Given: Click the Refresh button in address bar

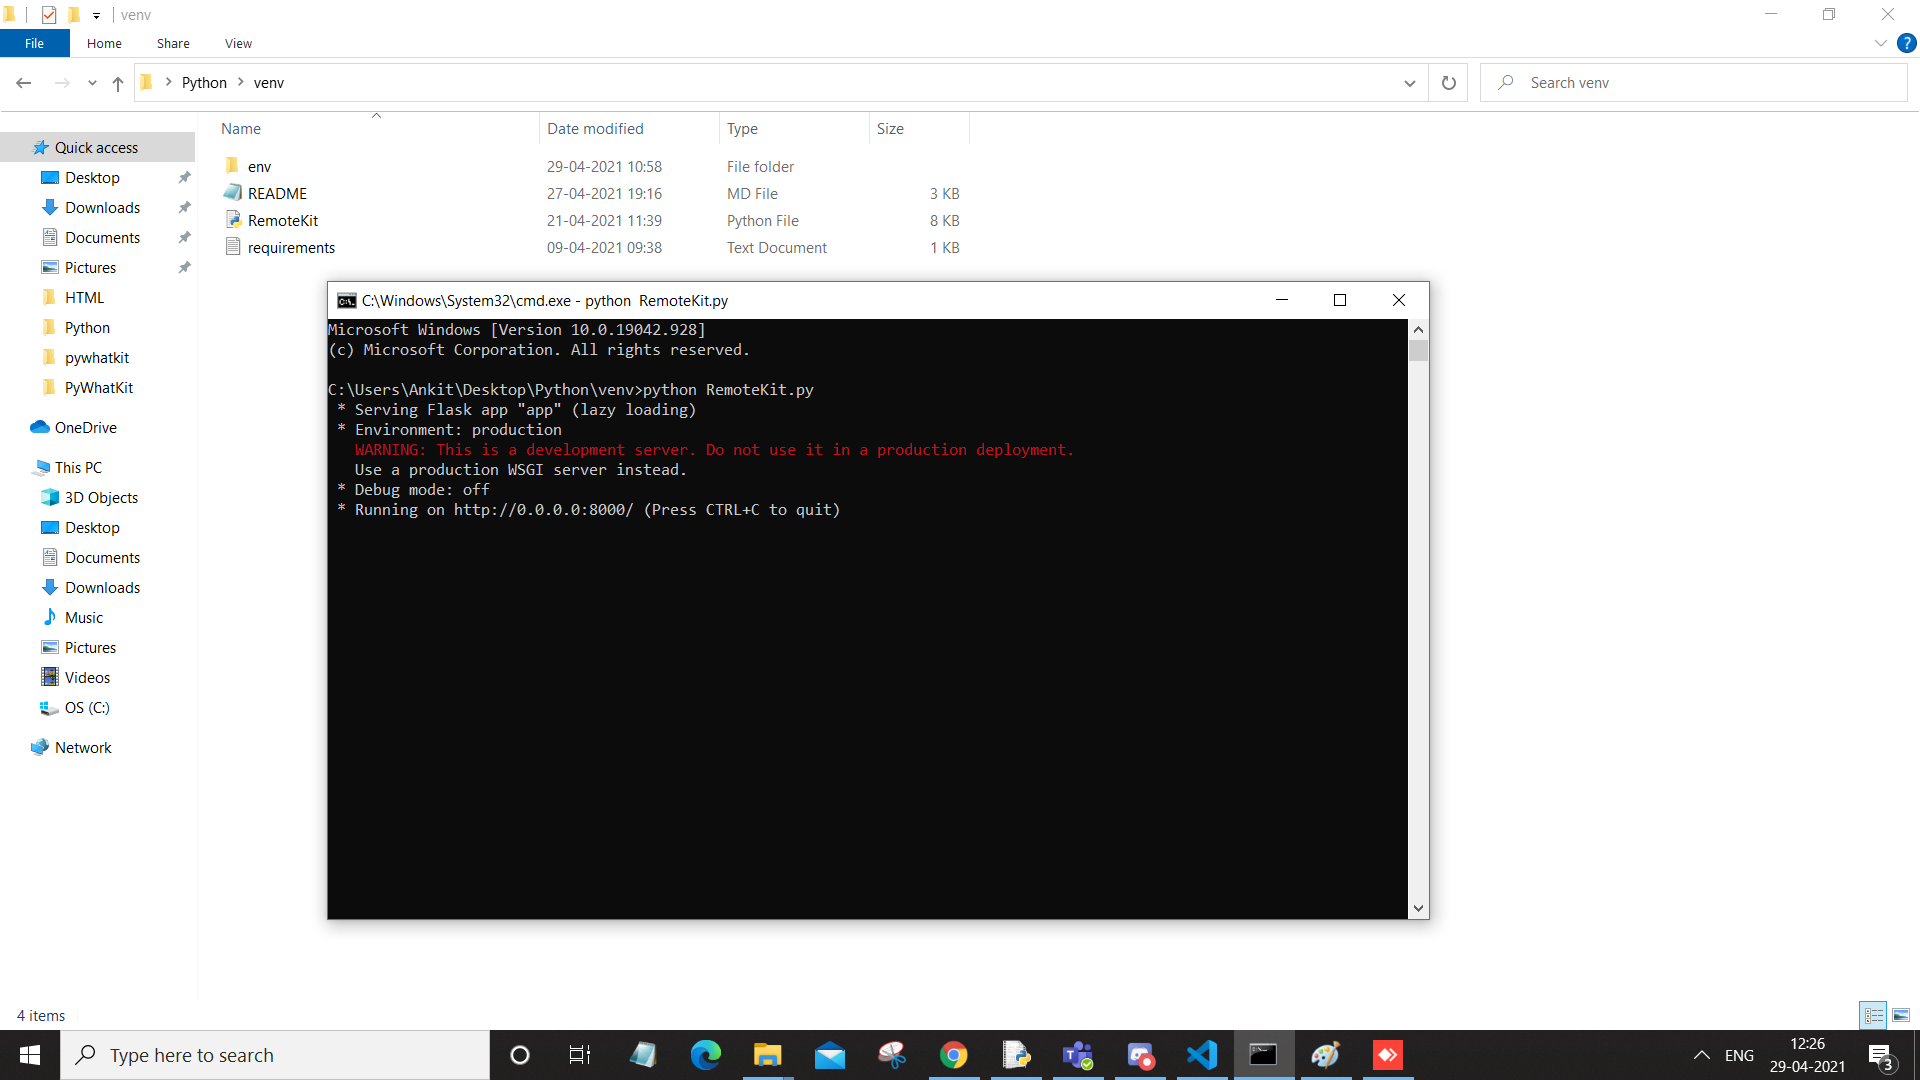Looking at the screenshot, I should coord(1448,83).
